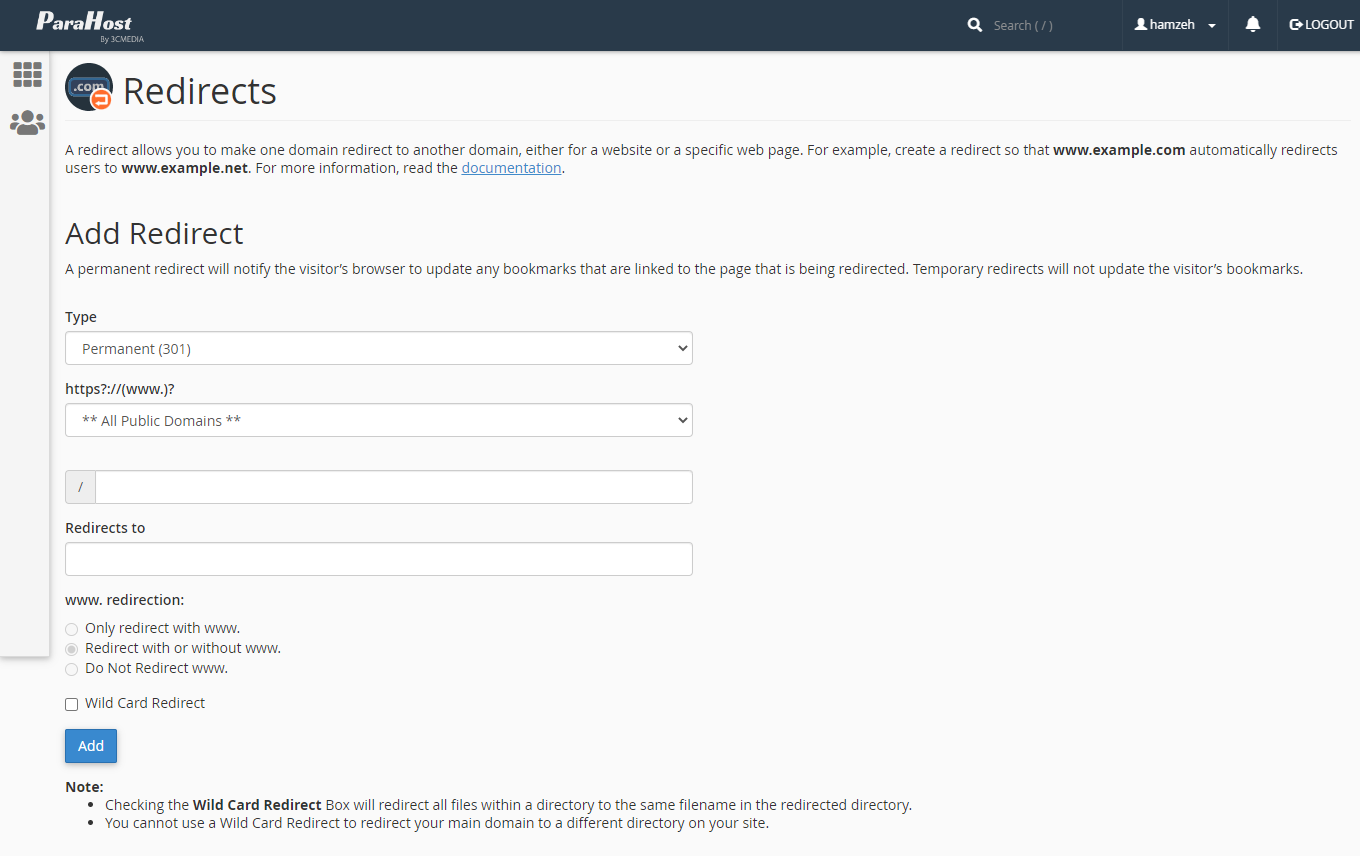Select "Redirect with or without www." option
The image size is (1360, 856).
[x=71, y=649]
